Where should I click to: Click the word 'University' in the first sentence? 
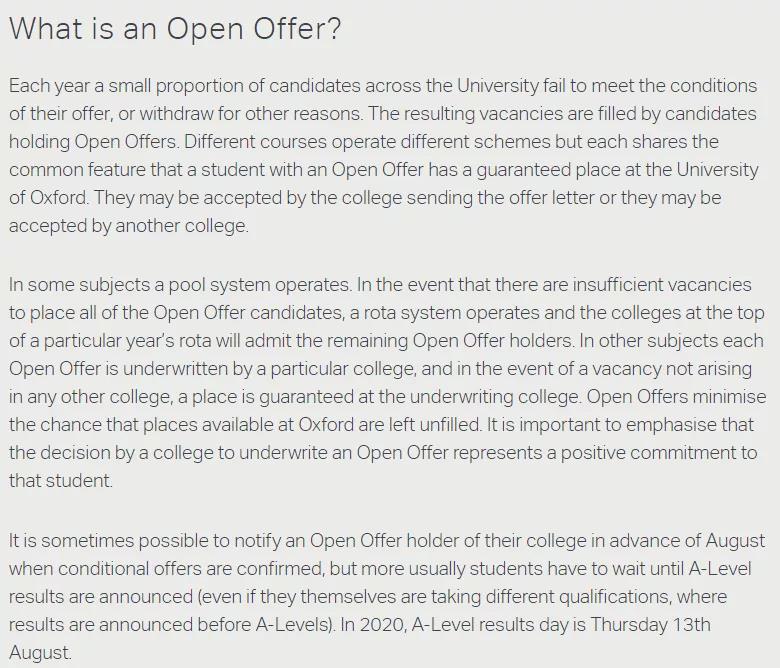coord(497,86)
